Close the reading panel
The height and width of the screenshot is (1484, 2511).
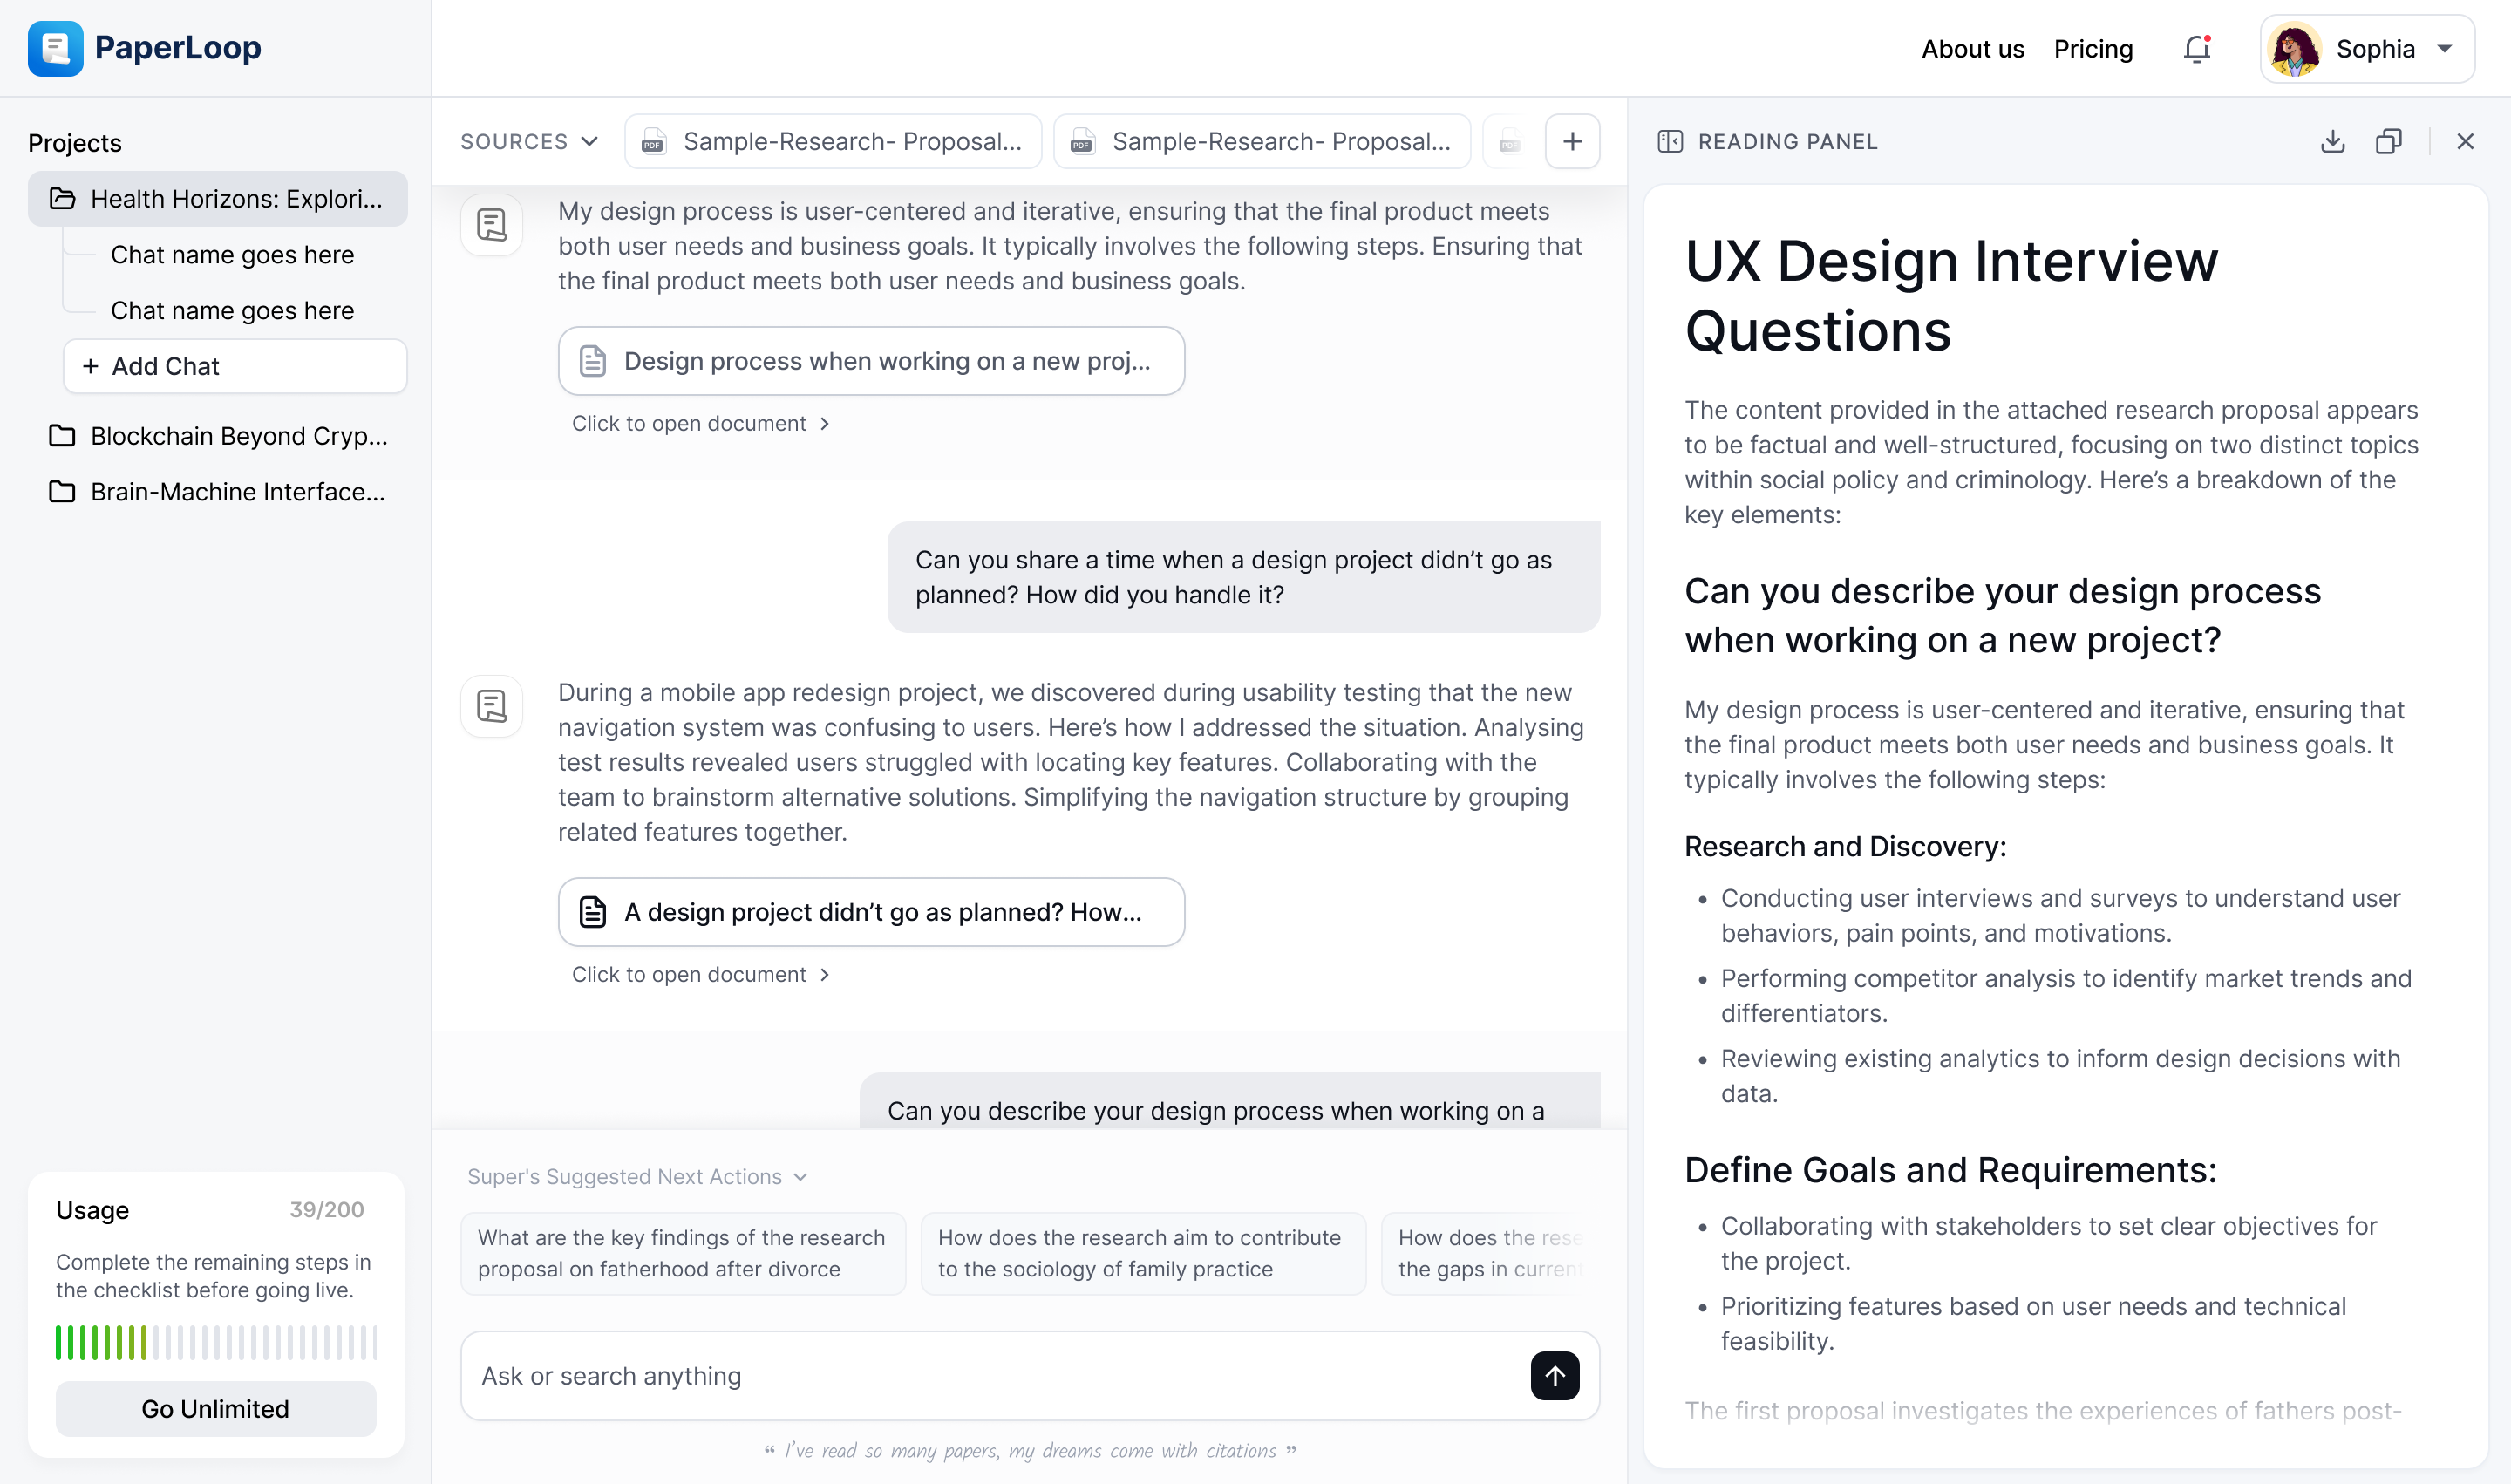2465,141
